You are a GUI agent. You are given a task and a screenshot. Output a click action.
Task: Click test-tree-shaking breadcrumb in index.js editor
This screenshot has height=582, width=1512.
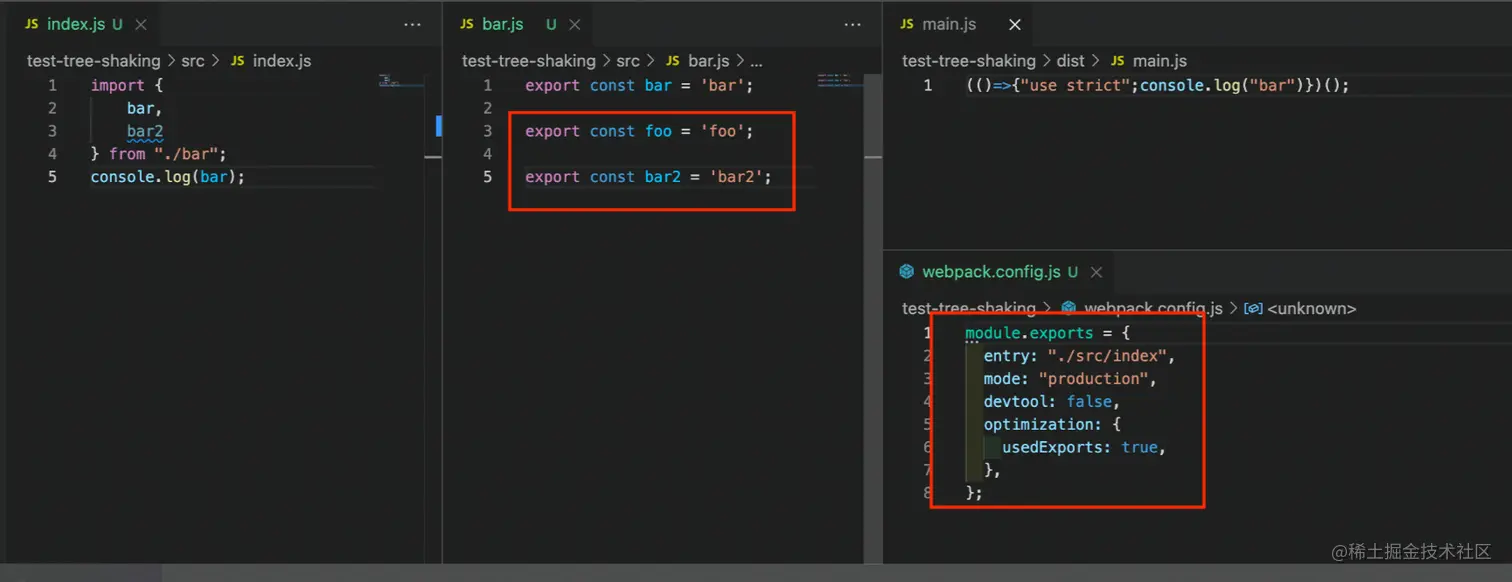(x=93, y=61)
